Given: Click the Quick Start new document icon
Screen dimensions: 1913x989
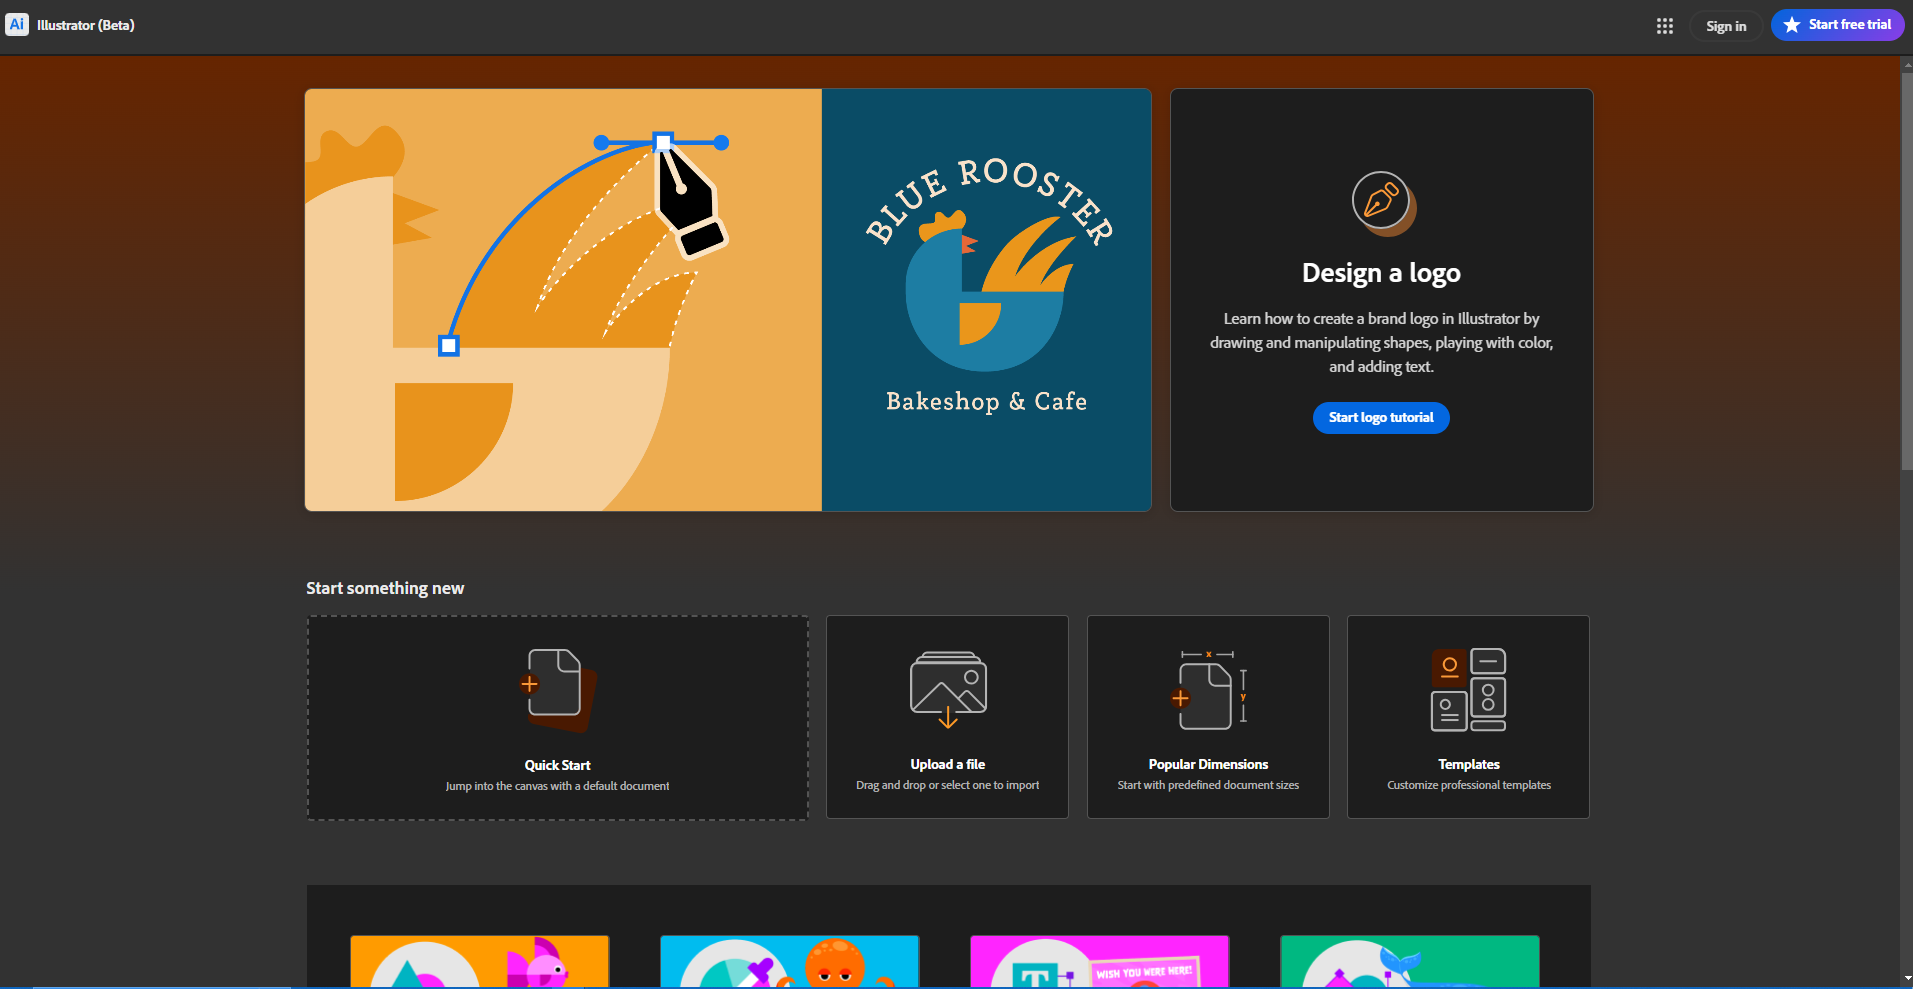Looking at the screenshot, I should click(558, 689).
